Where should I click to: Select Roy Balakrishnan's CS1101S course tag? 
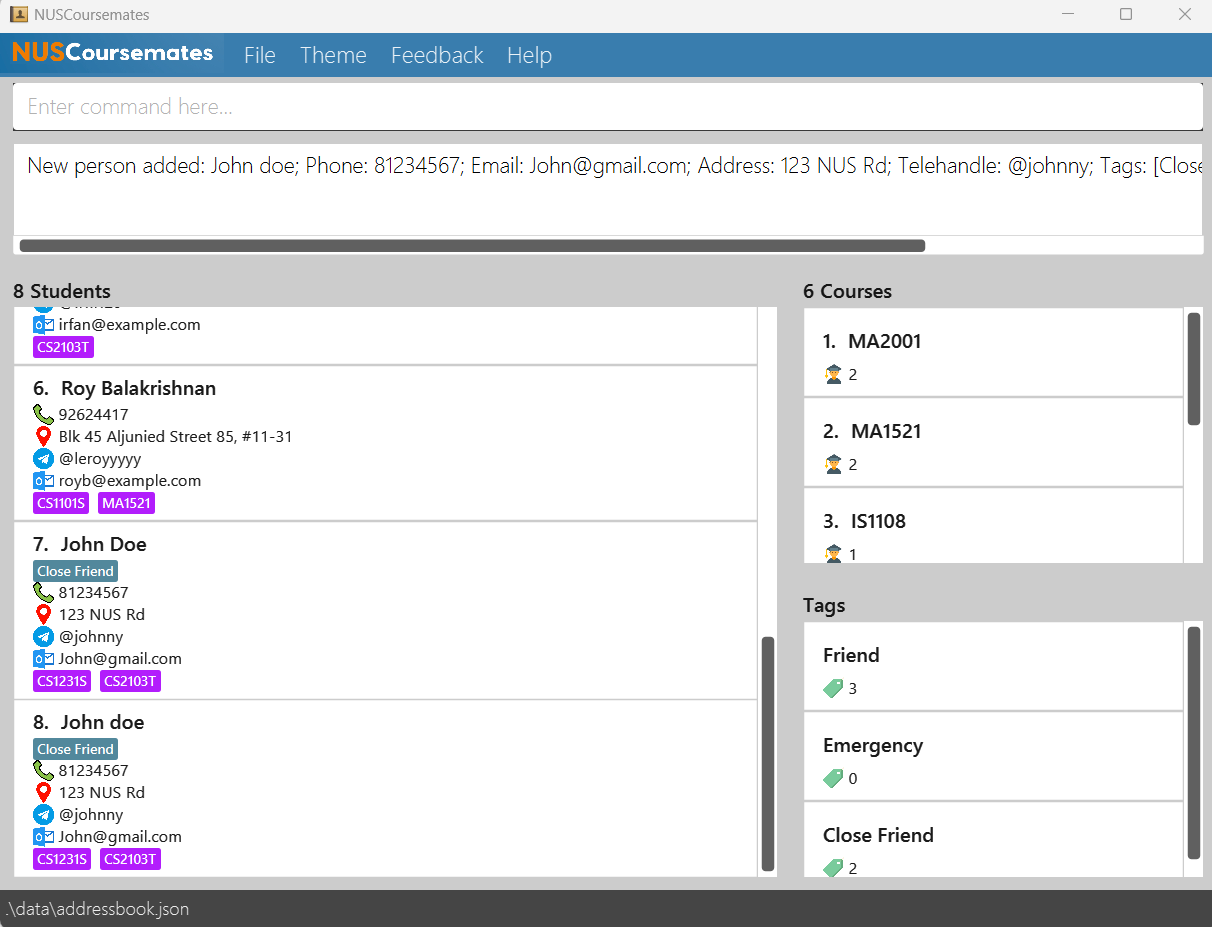(61, 503)
